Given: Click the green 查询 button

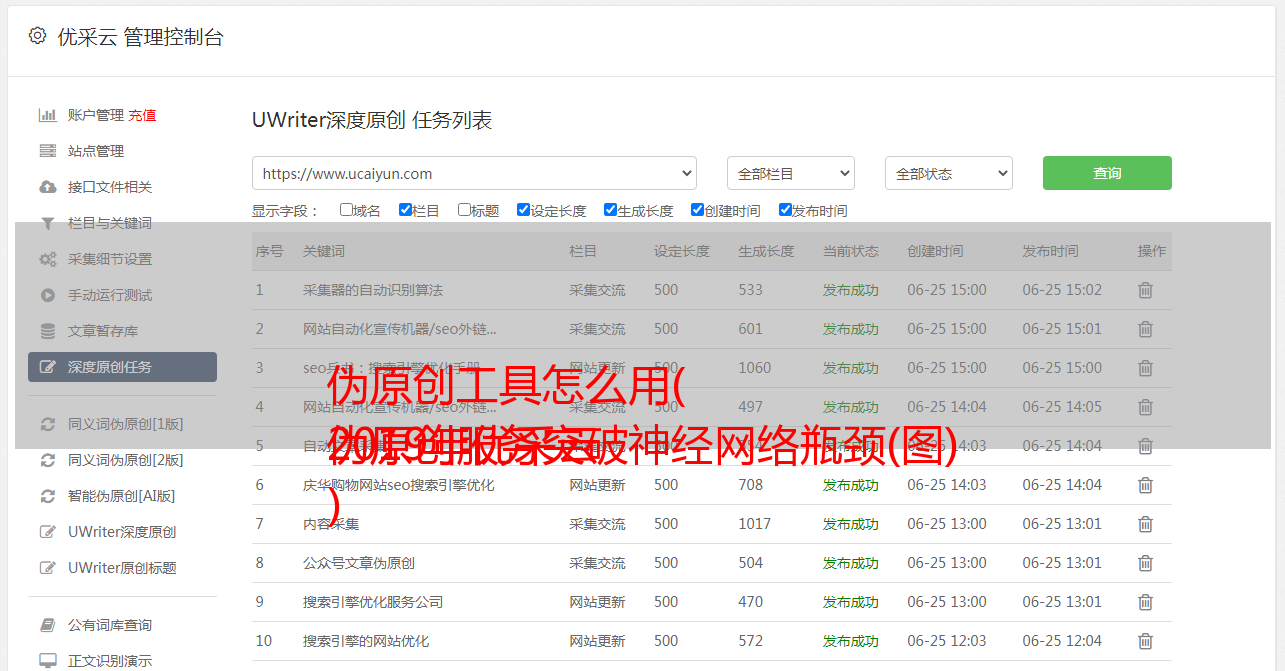Looking at the screenshot, I should coord(1107,173).
